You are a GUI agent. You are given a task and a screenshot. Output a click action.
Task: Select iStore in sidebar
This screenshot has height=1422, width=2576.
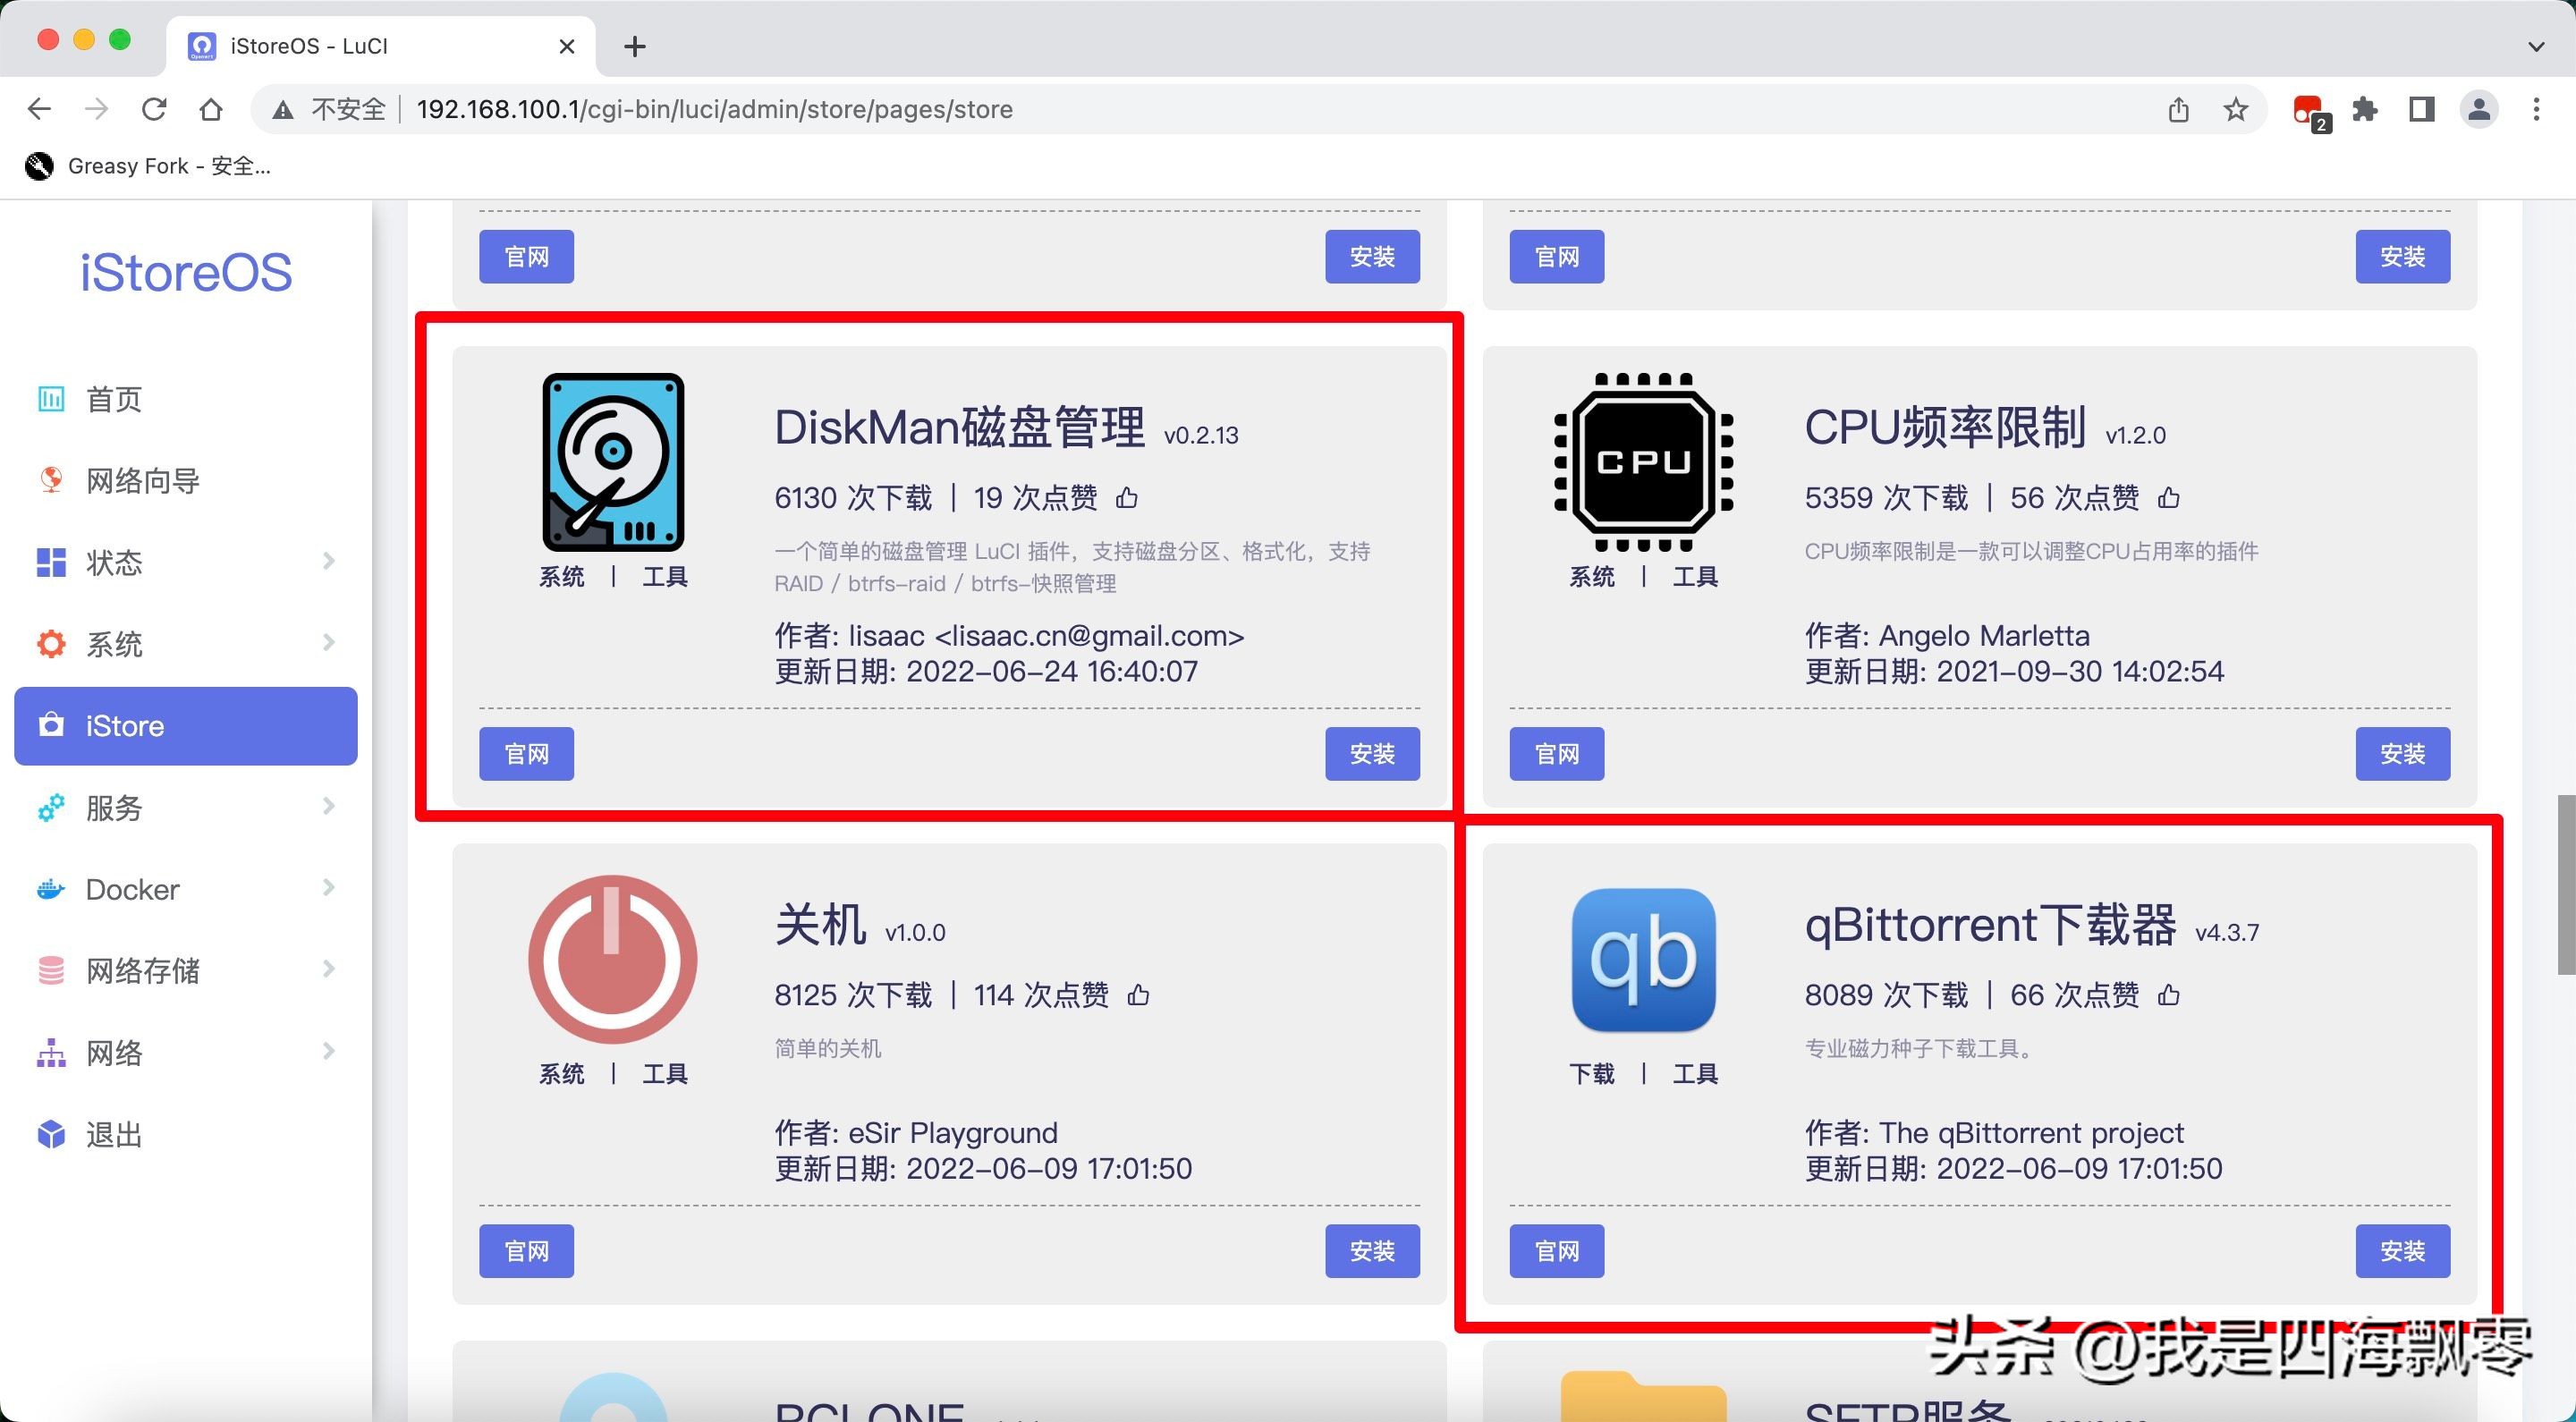(186, 726)
